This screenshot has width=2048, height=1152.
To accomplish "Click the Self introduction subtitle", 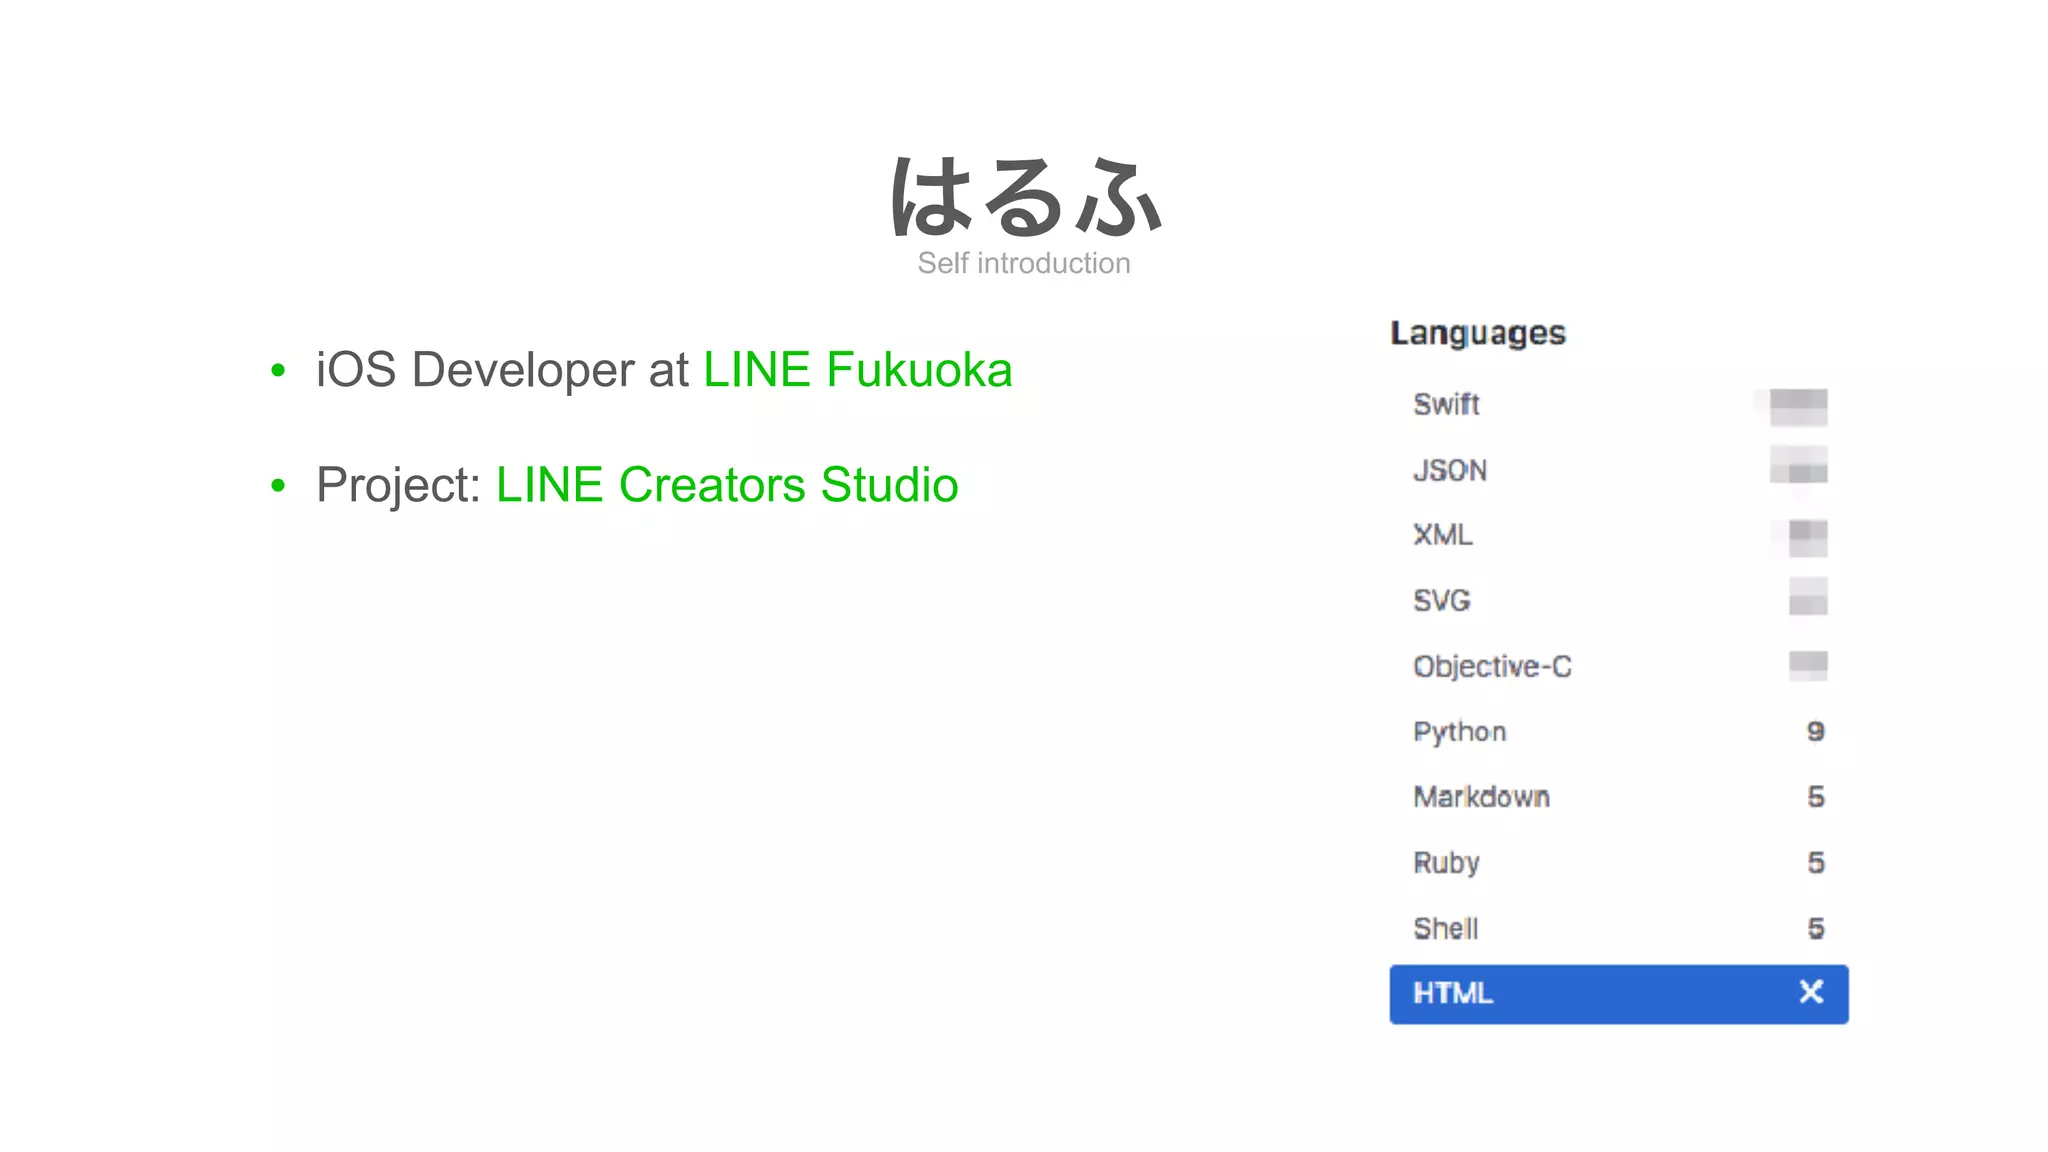I will coord(1024,263).
